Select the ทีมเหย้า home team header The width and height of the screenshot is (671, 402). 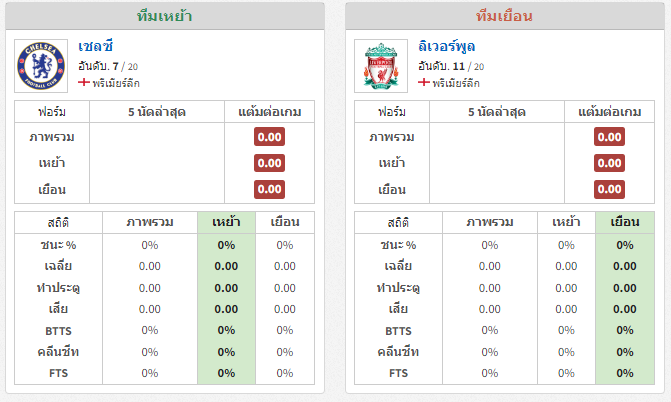click(x=165, y=16)
